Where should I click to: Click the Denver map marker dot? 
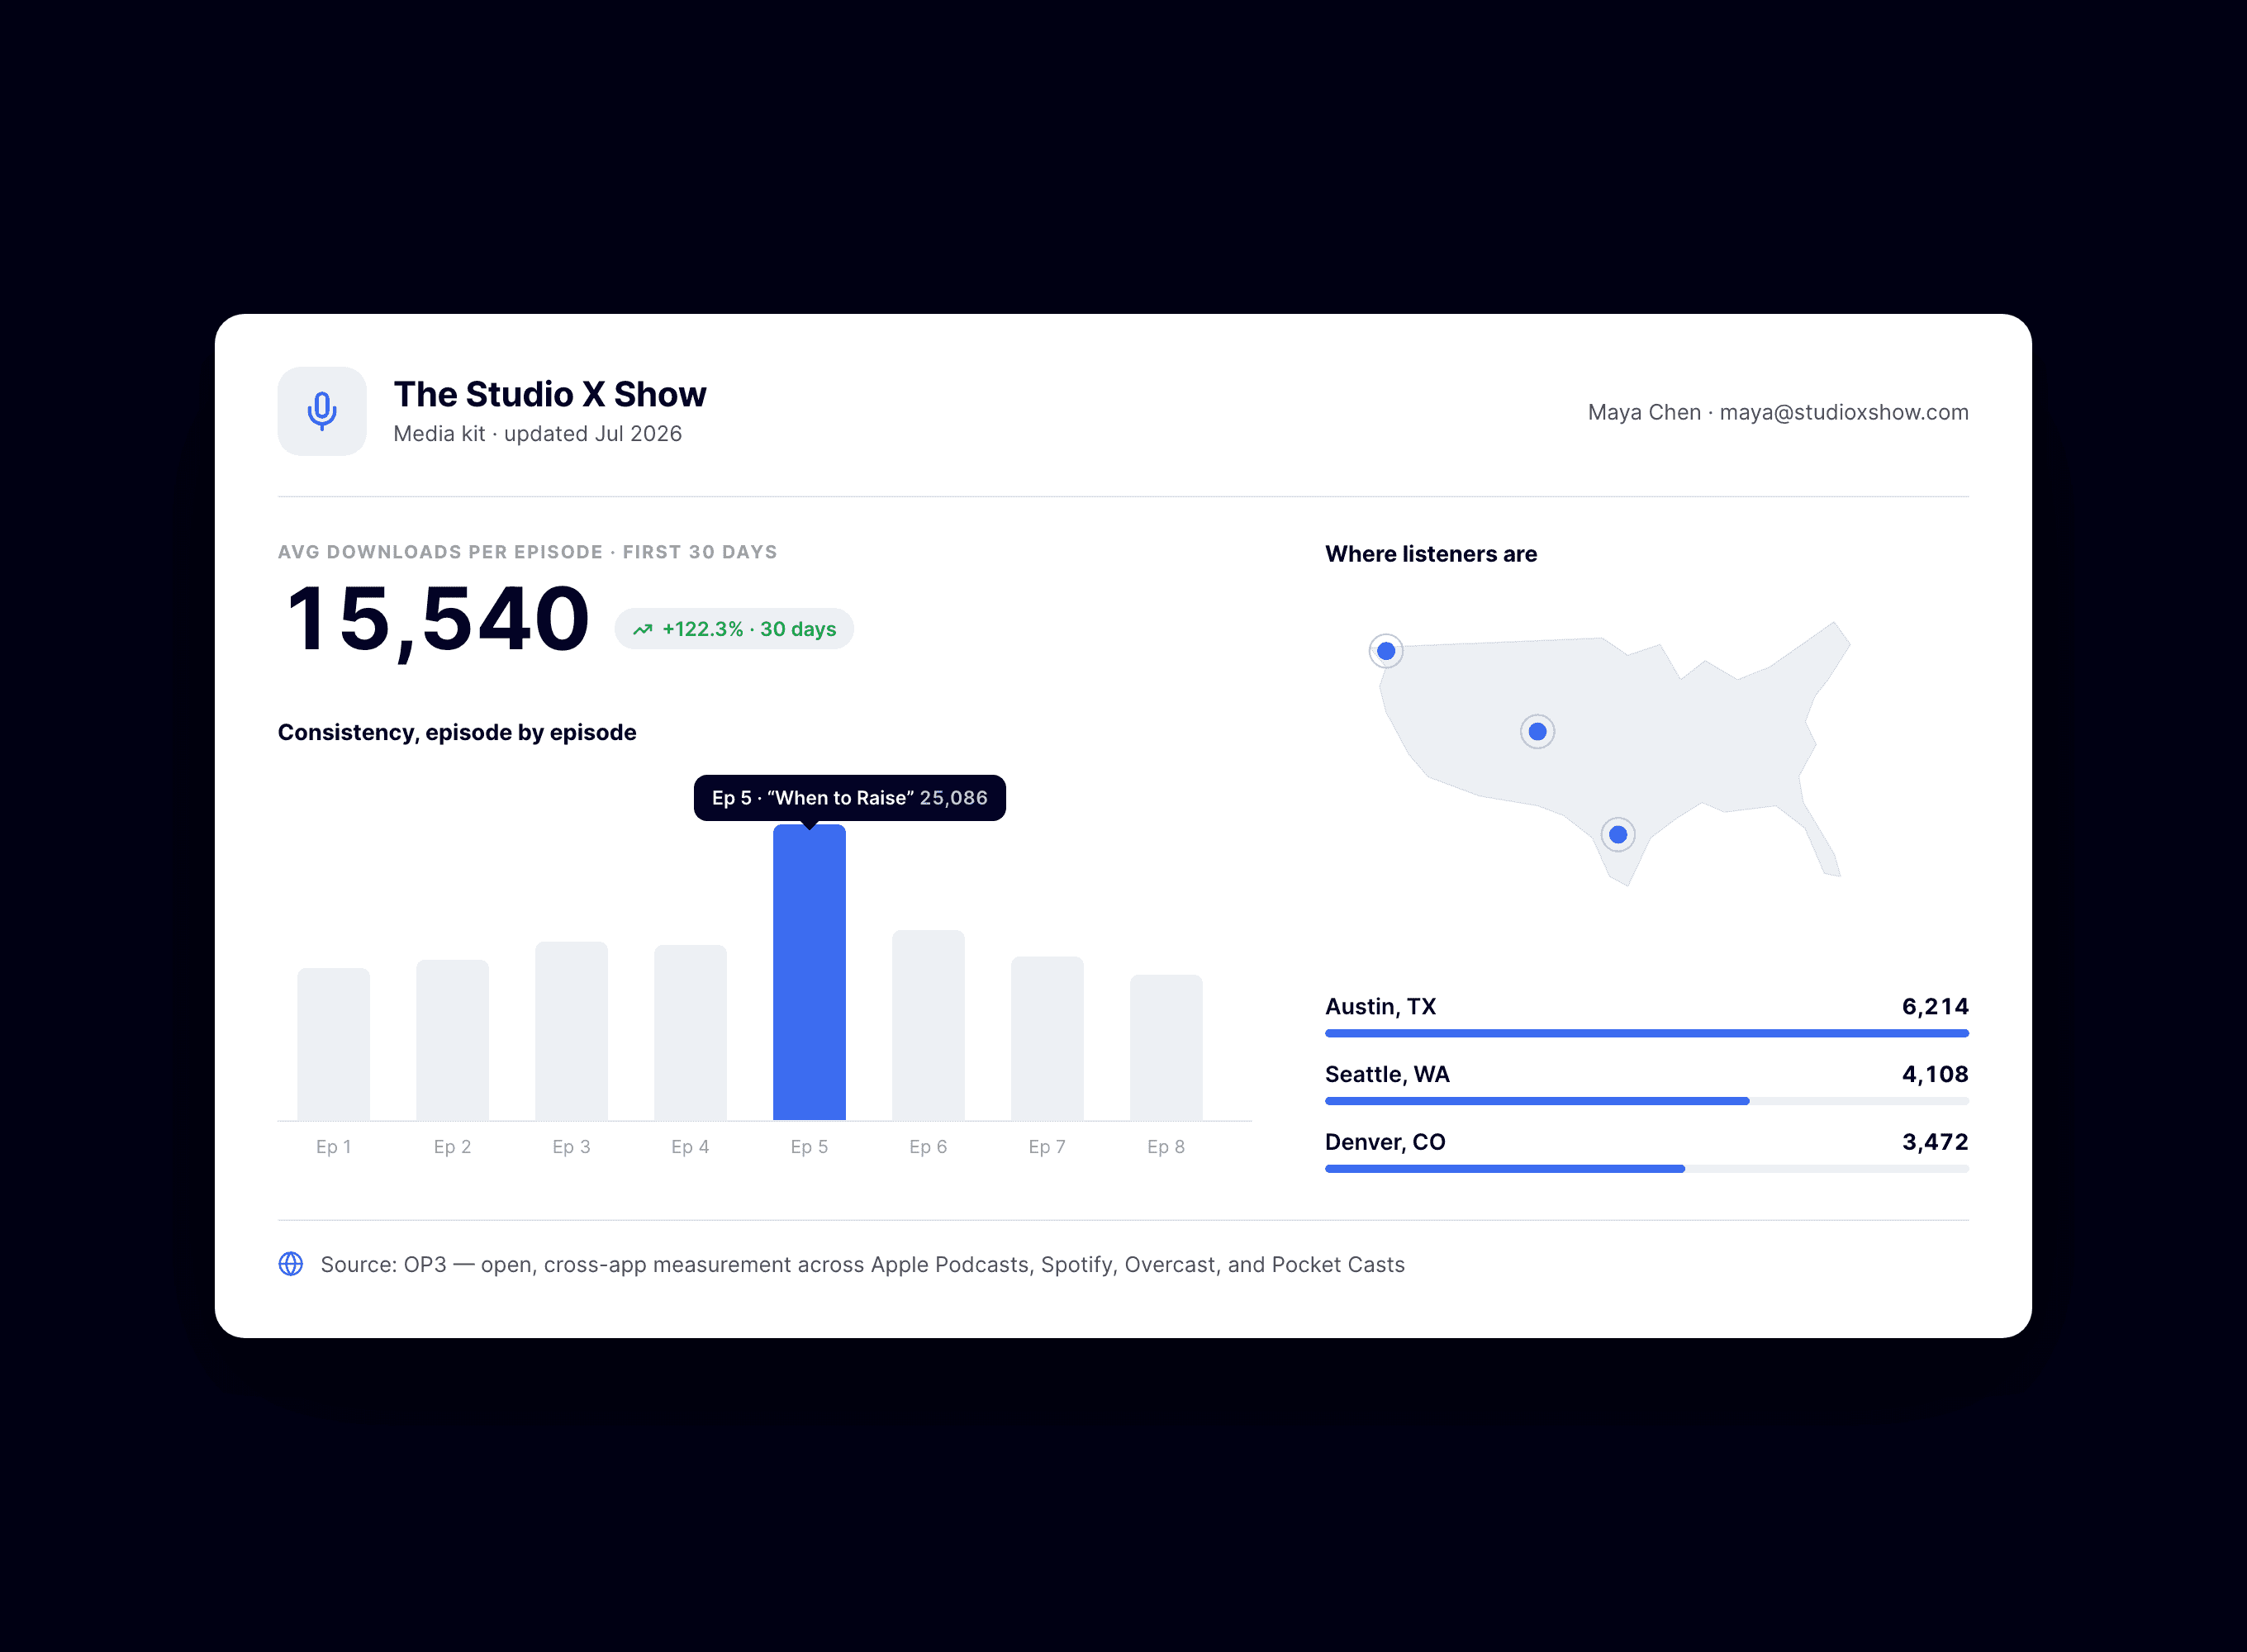click(x=1538, y=732)
